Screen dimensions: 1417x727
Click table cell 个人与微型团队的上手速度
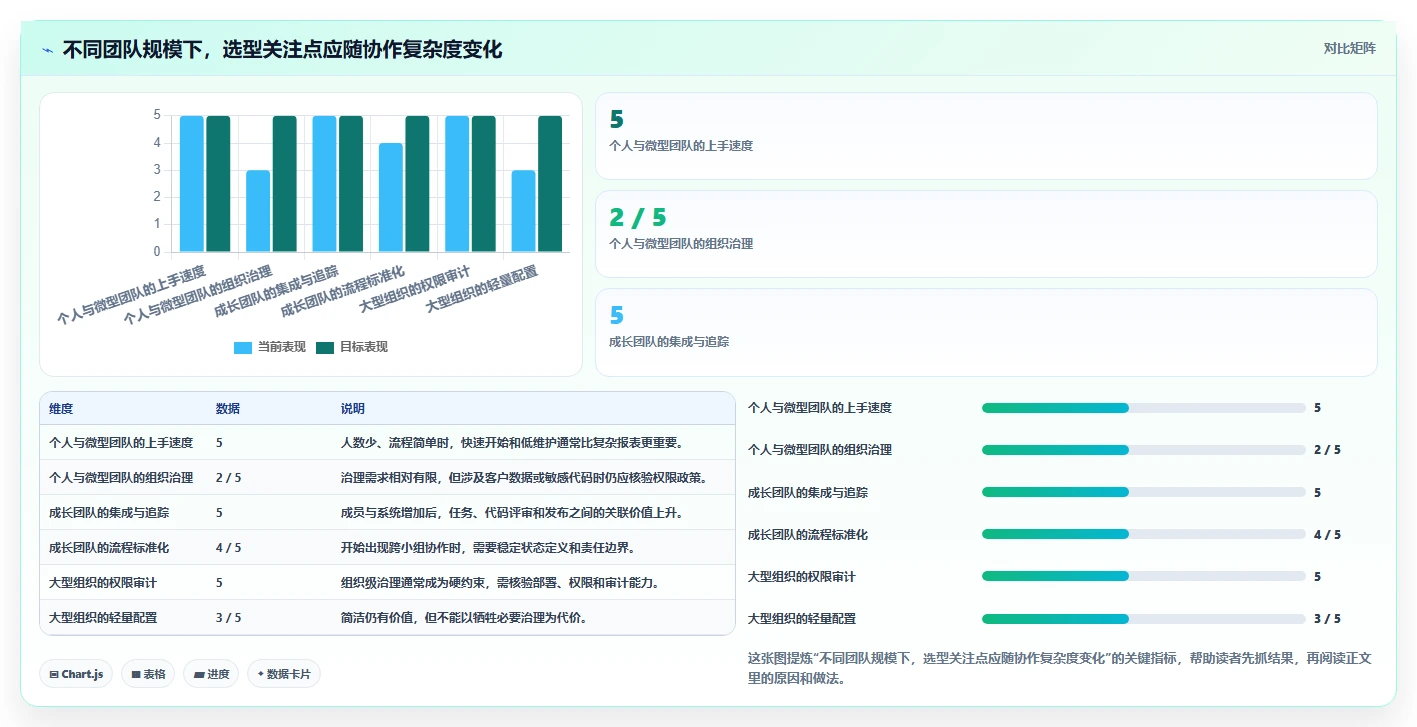click(121, 442)
